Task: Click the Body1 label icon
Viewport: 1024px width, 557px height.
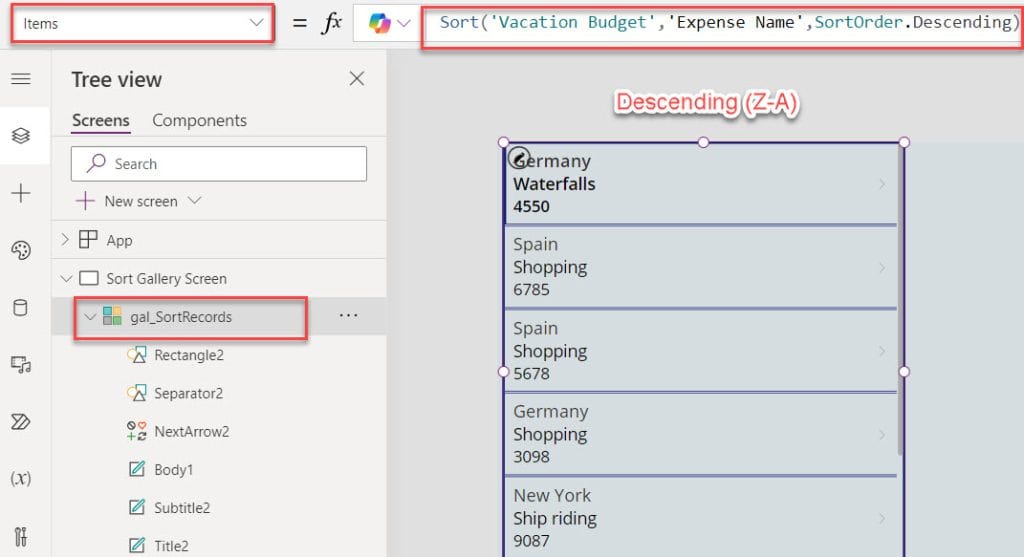Action: (136, 469)
